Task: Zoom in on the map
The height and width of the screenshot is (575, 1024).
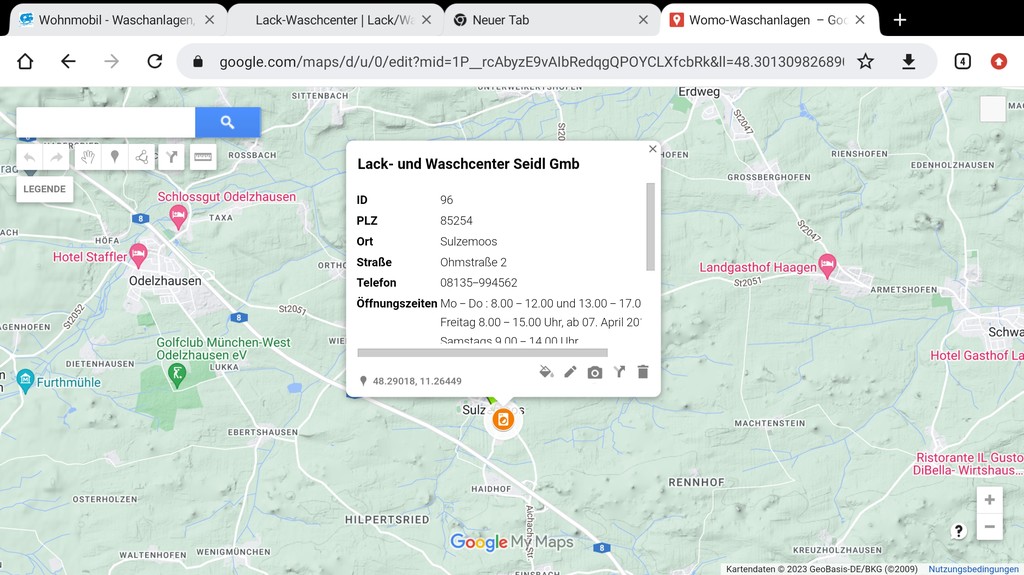Action: [989, 500]
